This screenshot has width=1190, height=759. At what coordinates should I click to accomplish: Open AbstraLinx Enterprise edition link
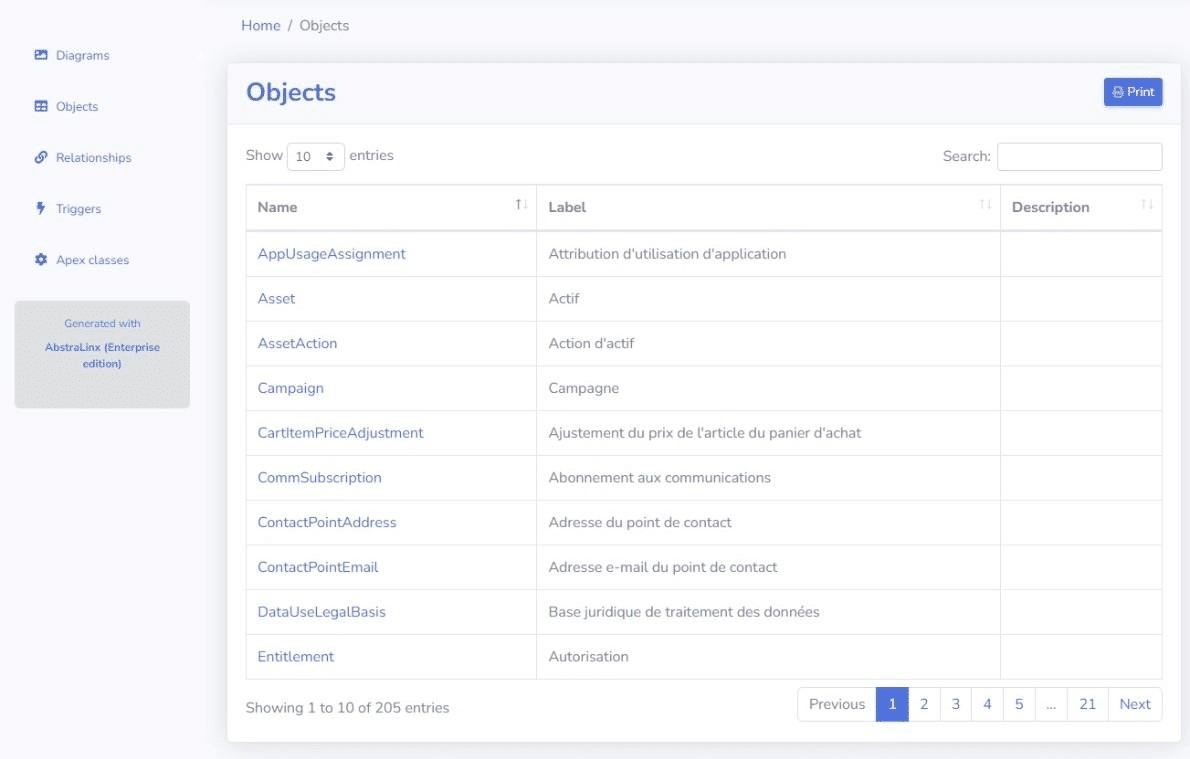(102, 356)
